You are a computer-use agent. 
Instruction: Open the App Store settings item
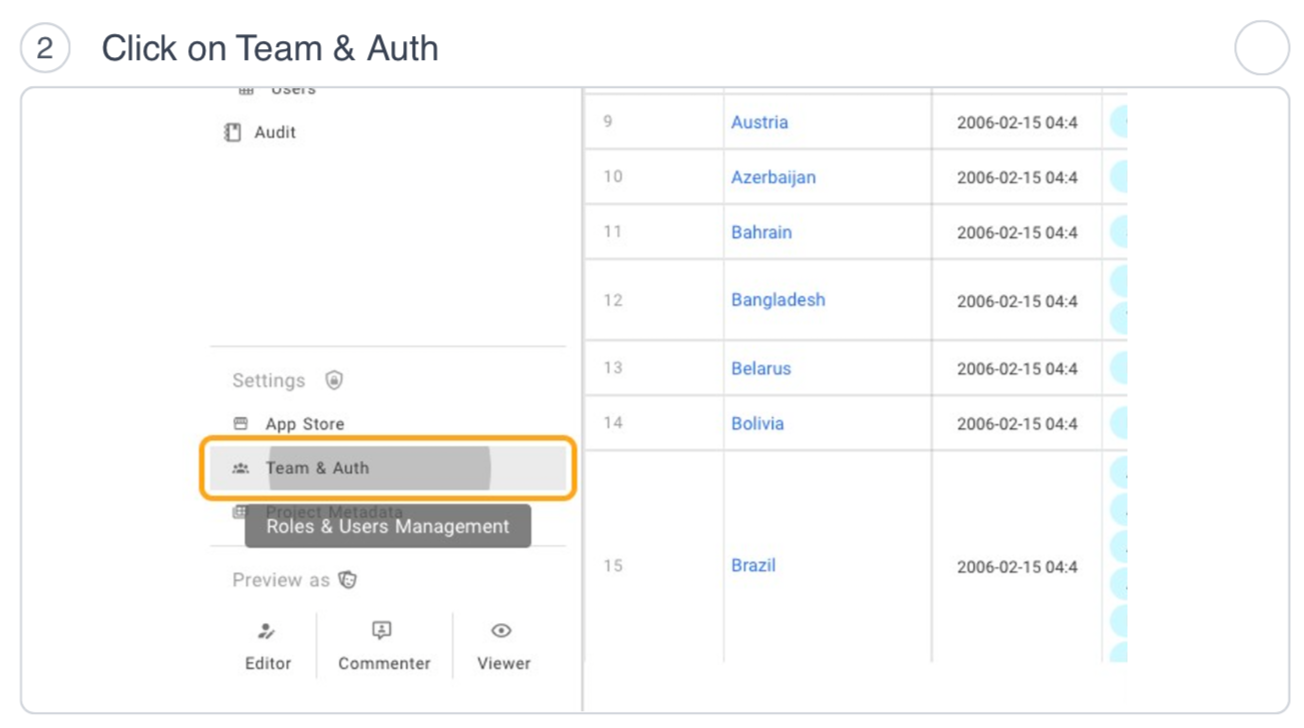click(289, 424)
